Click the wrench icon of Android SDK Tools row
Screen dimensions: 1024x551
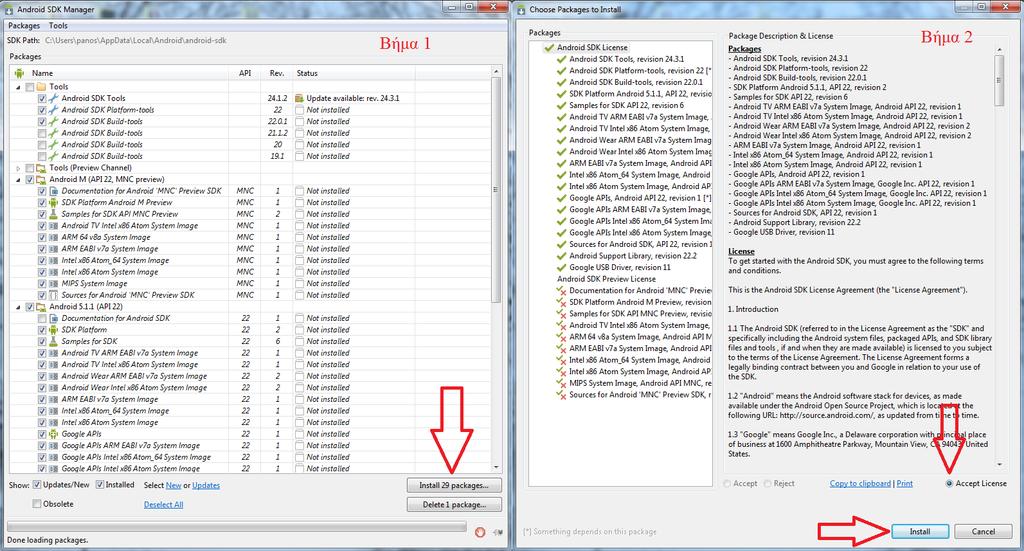coord(54,98)
